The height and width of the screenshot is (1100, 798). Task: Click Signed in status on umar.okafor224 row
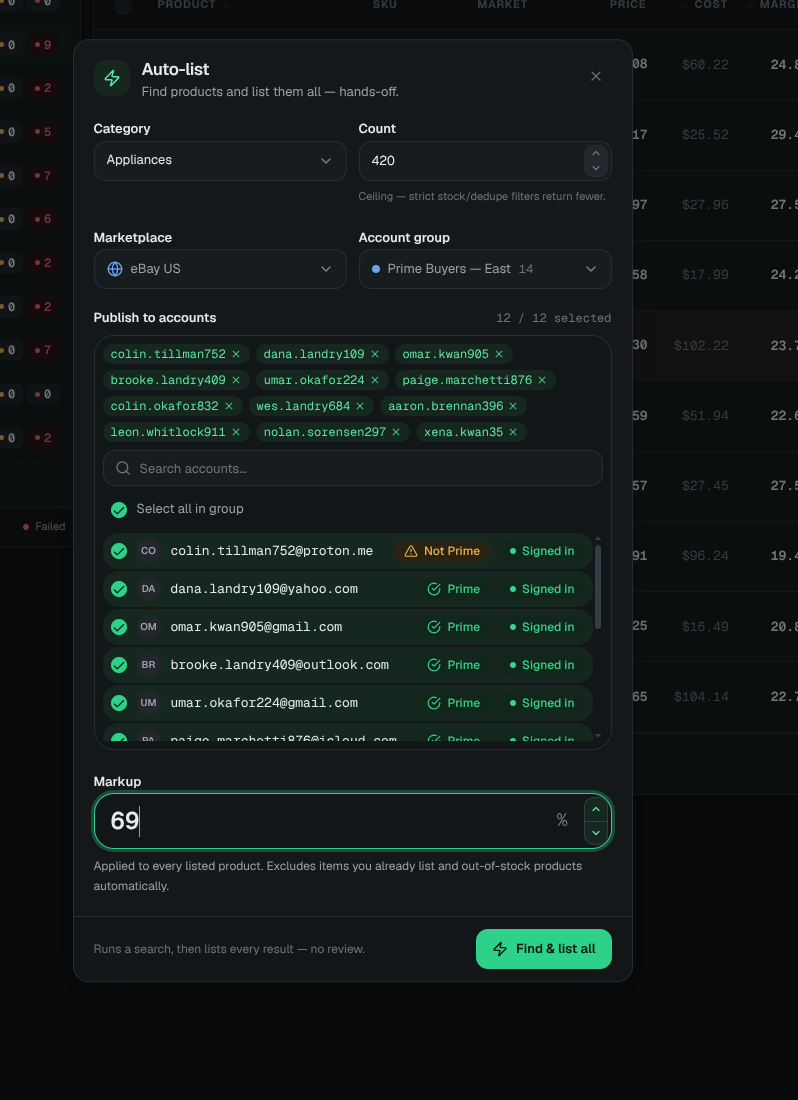[x=542, y=703]
